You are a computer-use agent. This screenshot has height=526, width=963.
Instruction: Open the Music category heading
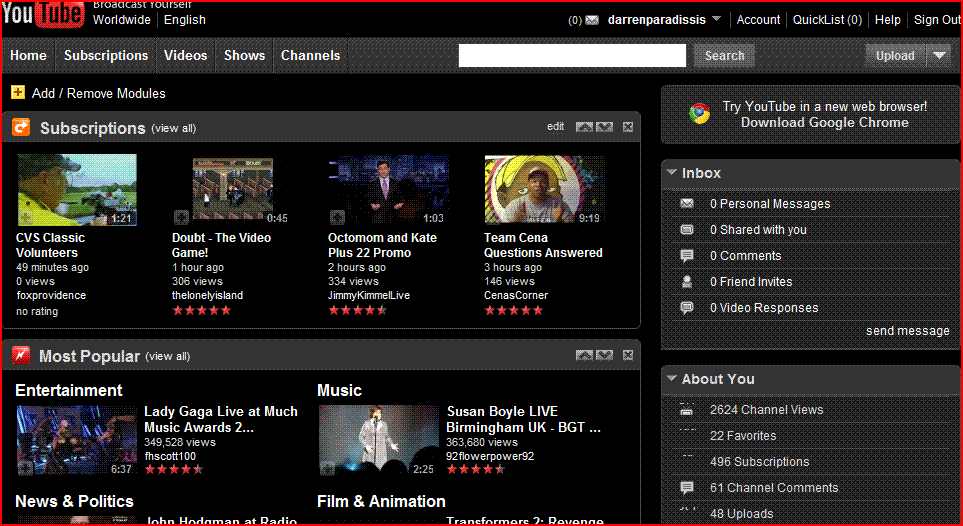click(x=340, y=390)
